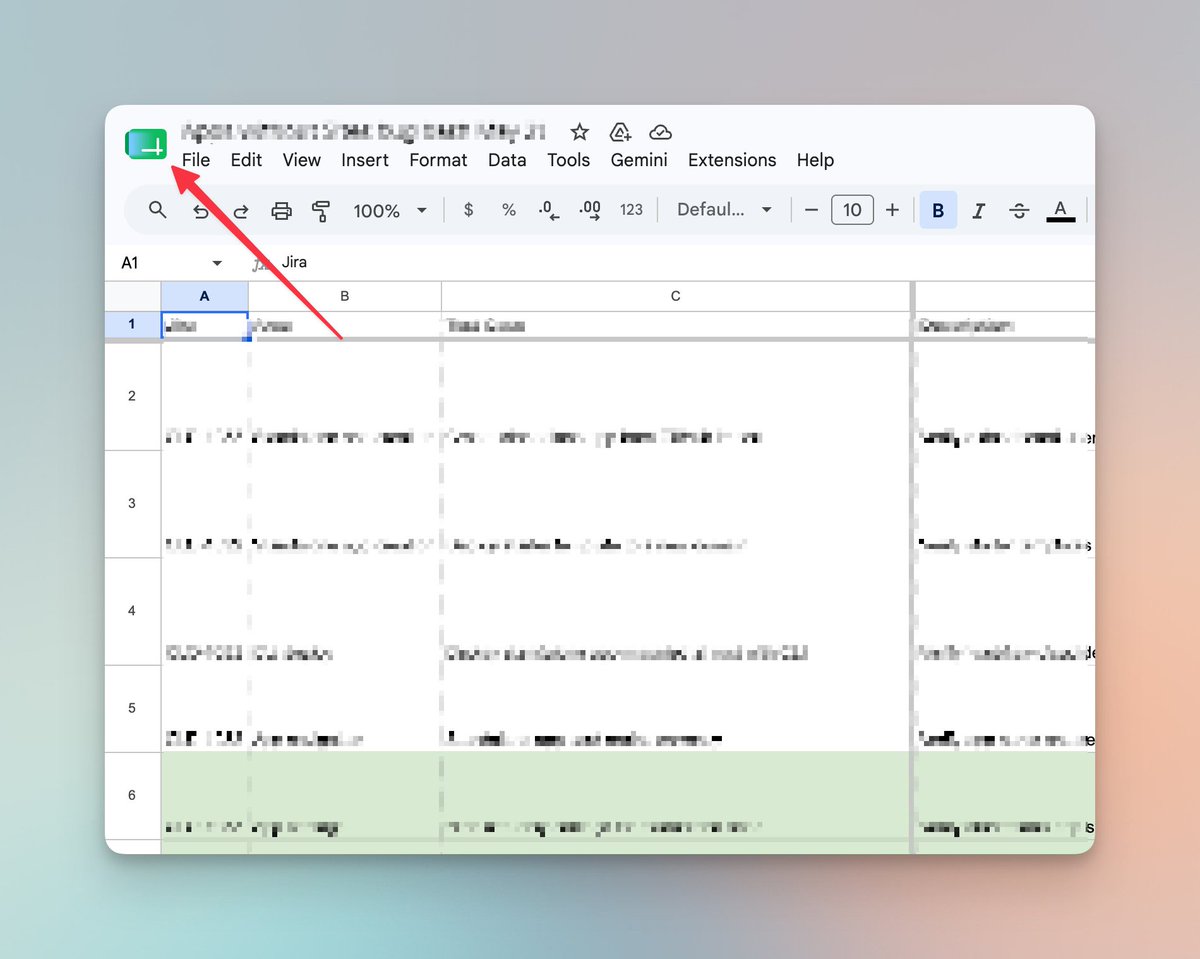Click the font size field showing 10
This screenshot has width=1200, height=959.
[x=852, y=210]
